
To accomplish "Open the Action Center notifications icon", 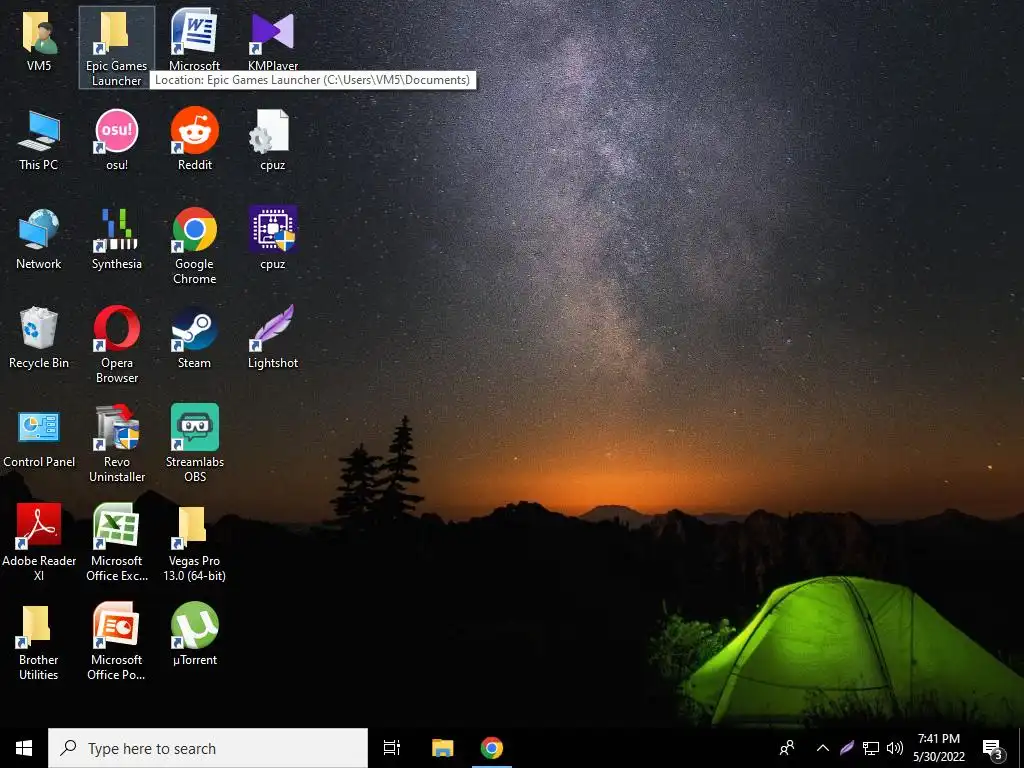I will click(x=993, y=749).
